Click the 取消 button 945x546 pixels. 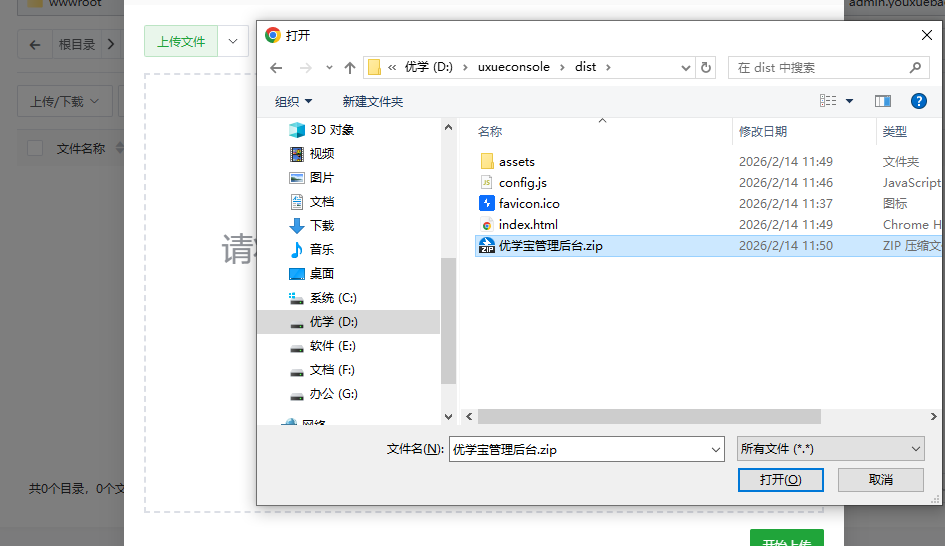881,480
